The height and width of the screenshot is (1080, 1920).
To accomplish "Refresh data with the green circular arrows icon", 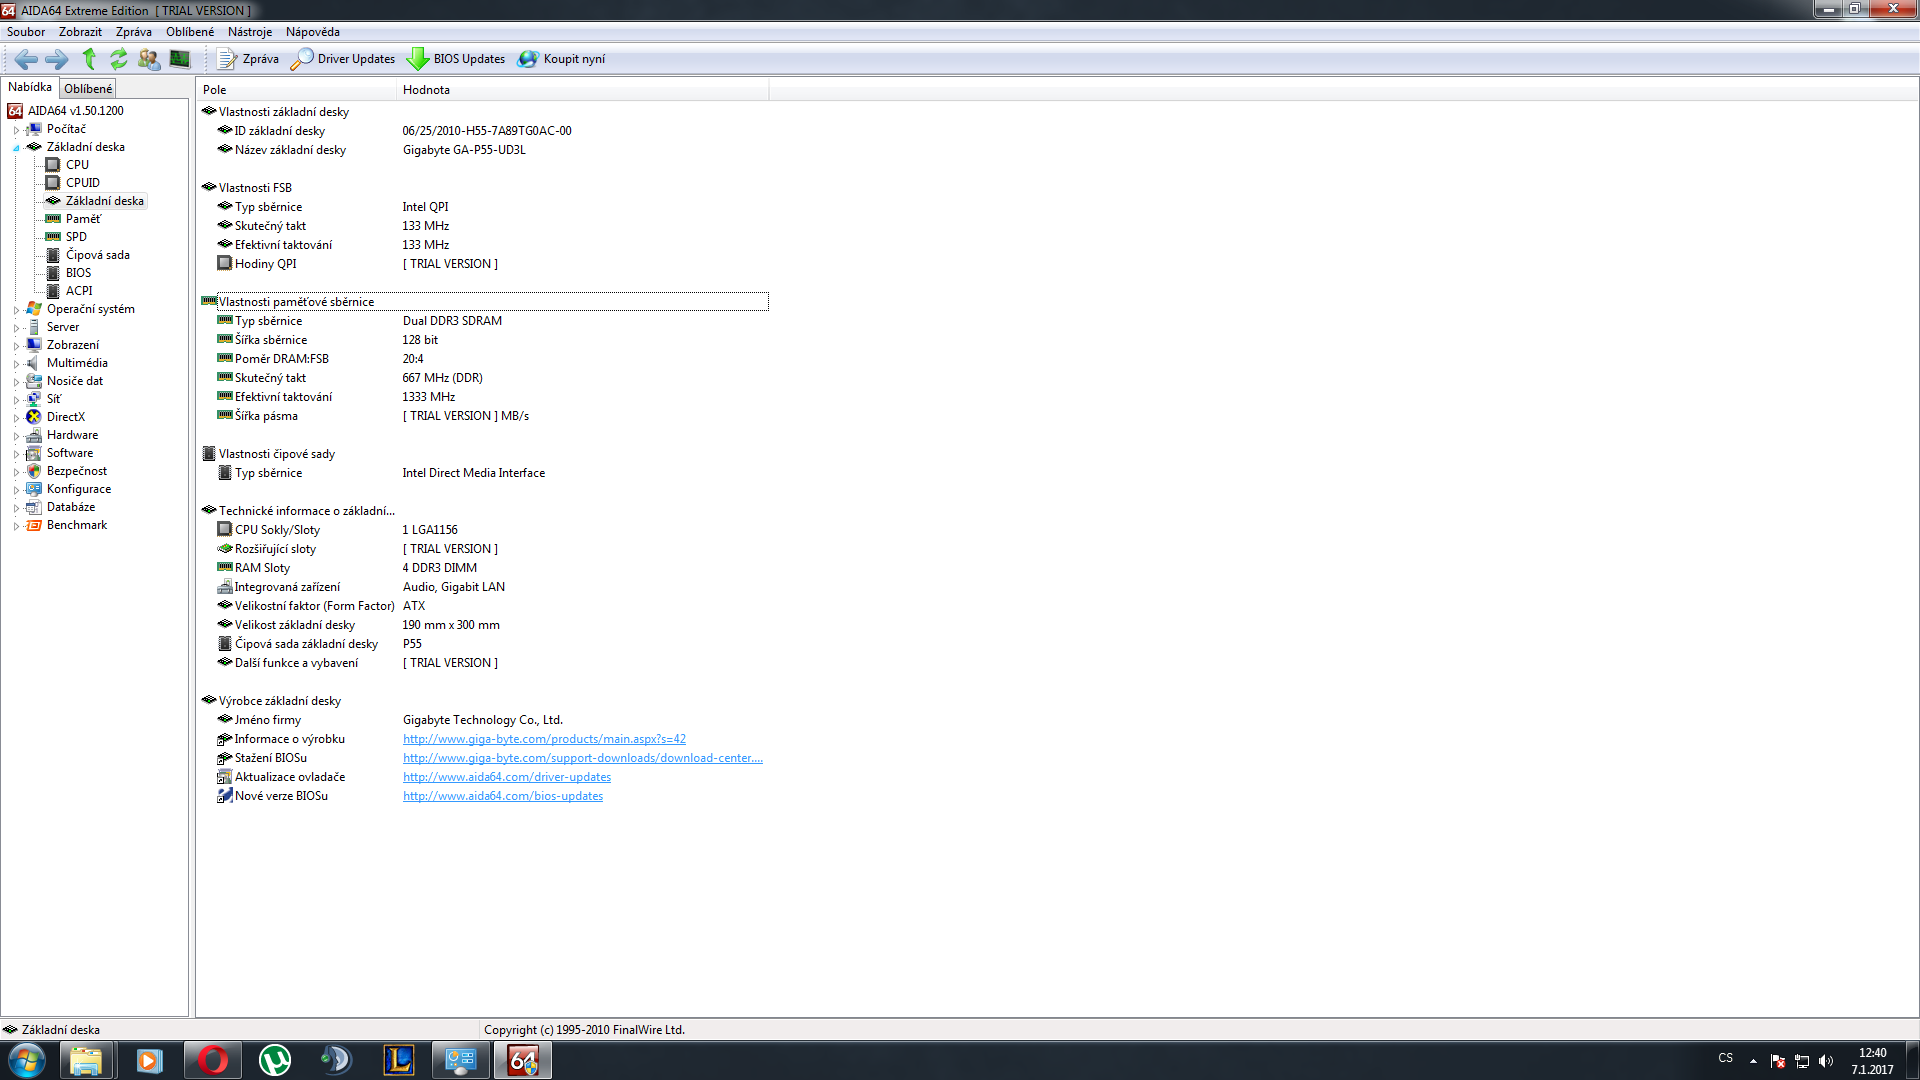I will pyautogui.click(x=119, y=59).
